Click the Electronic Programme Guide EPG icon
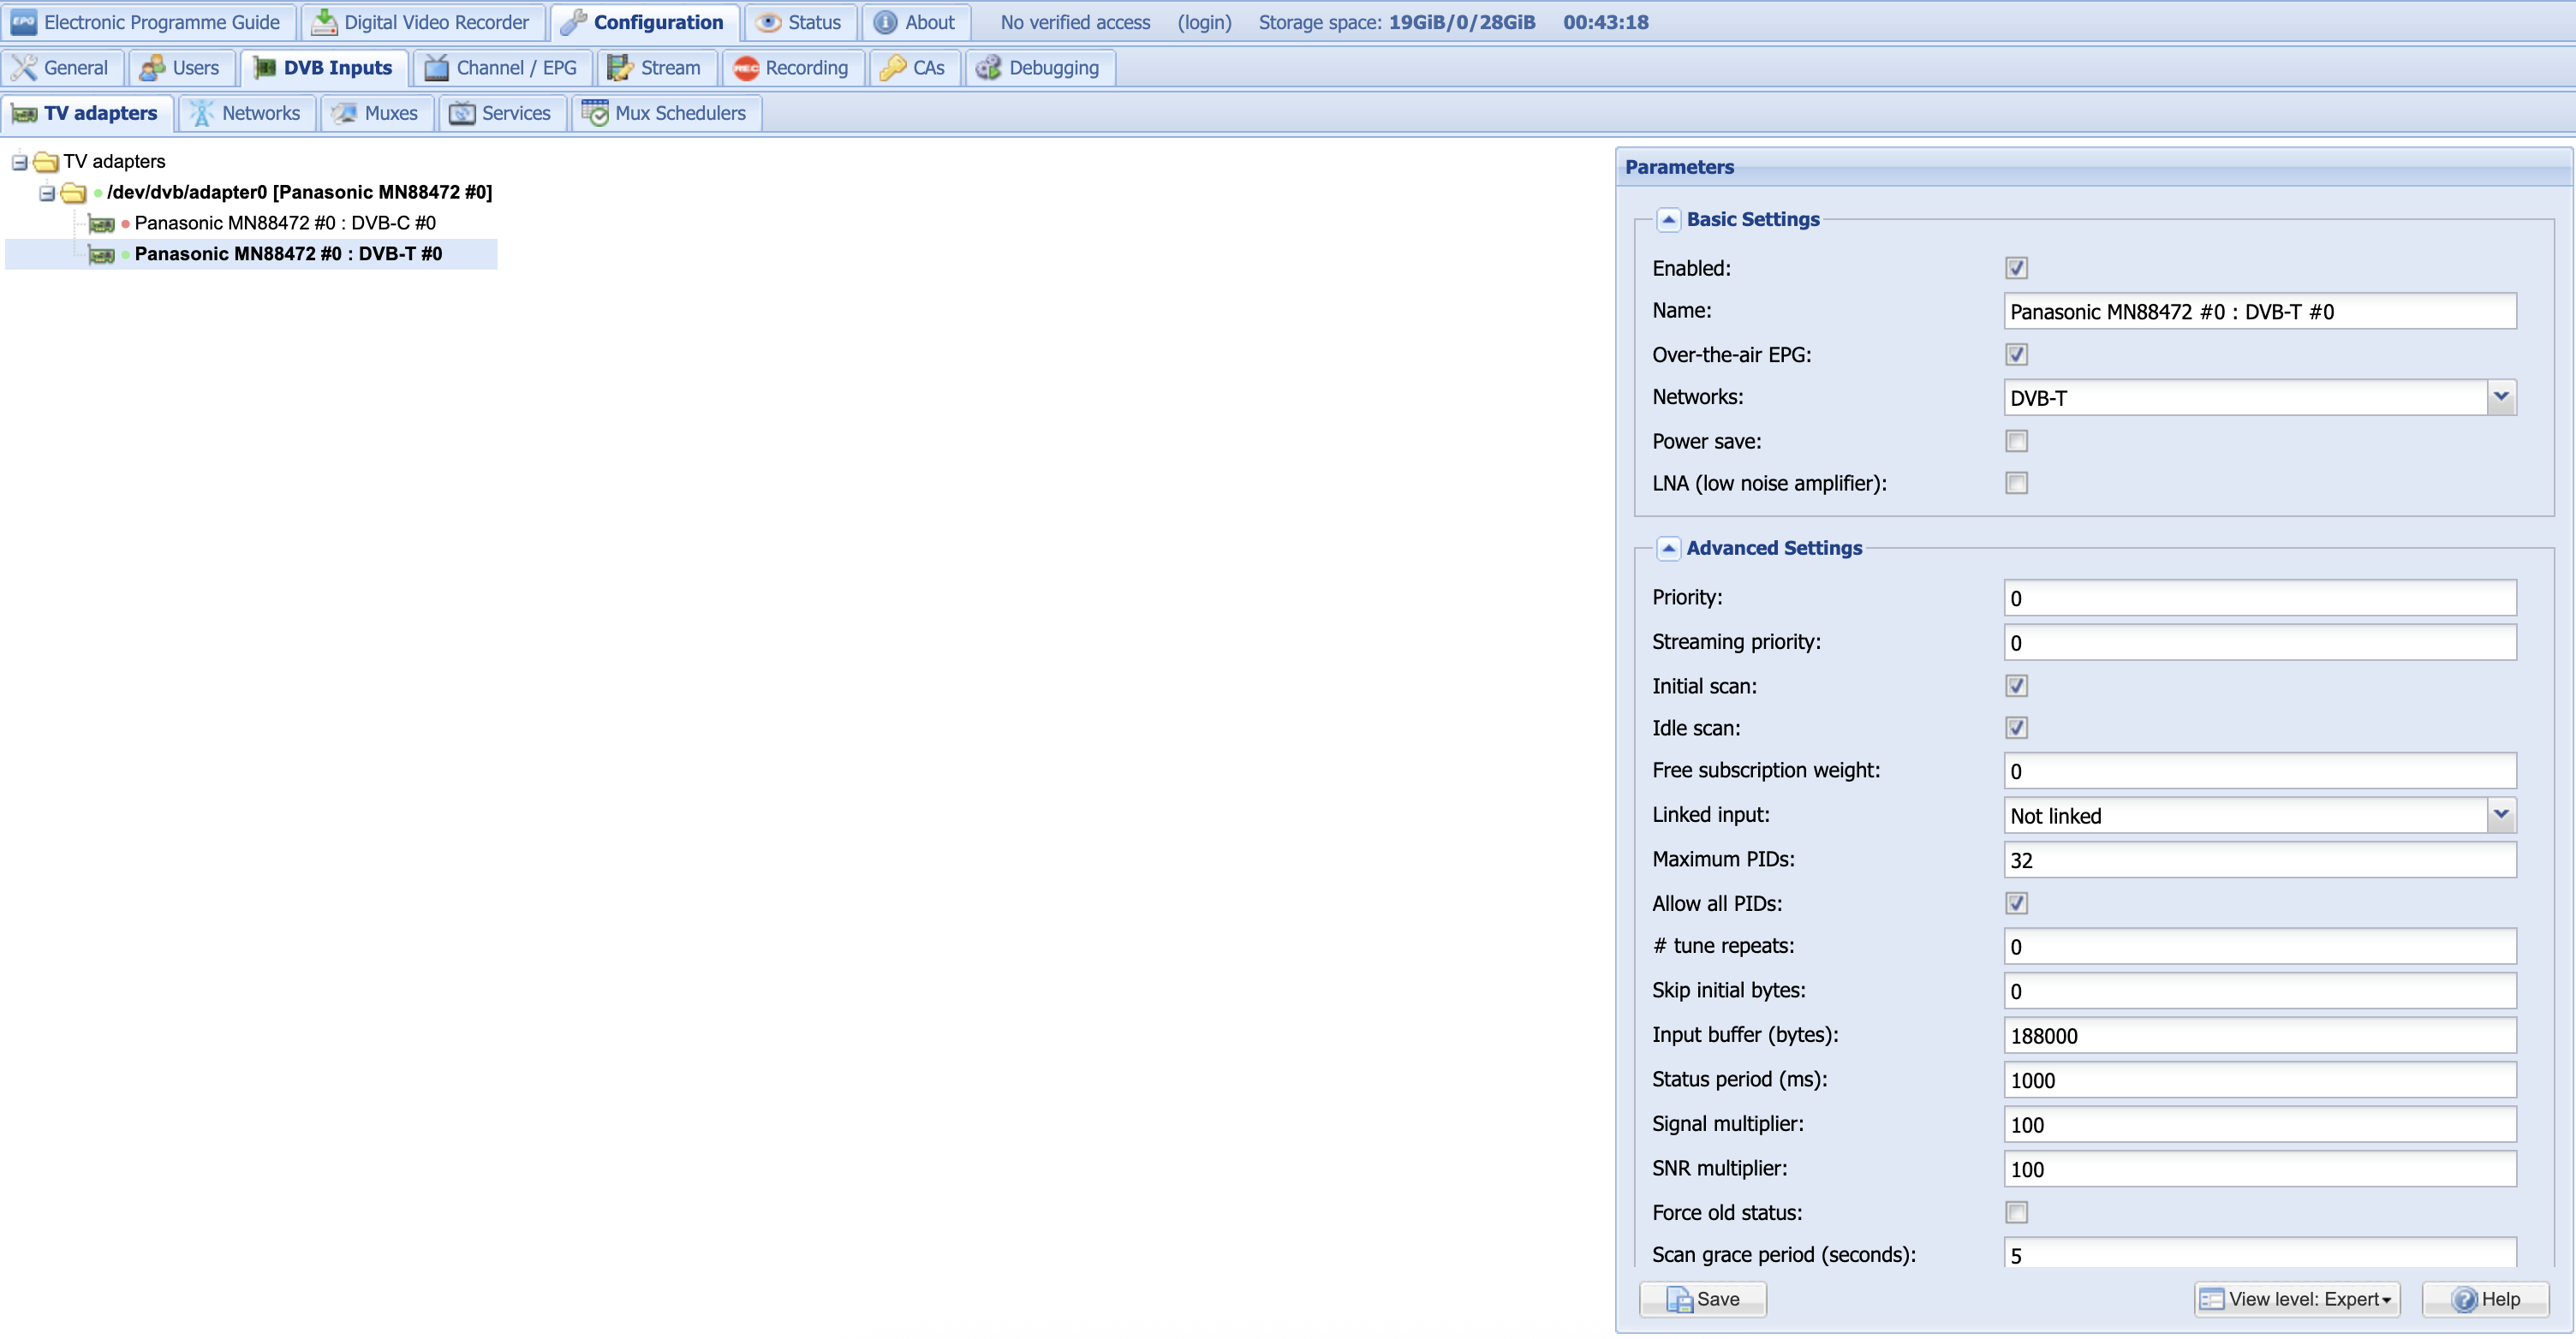 pos(23,22)
